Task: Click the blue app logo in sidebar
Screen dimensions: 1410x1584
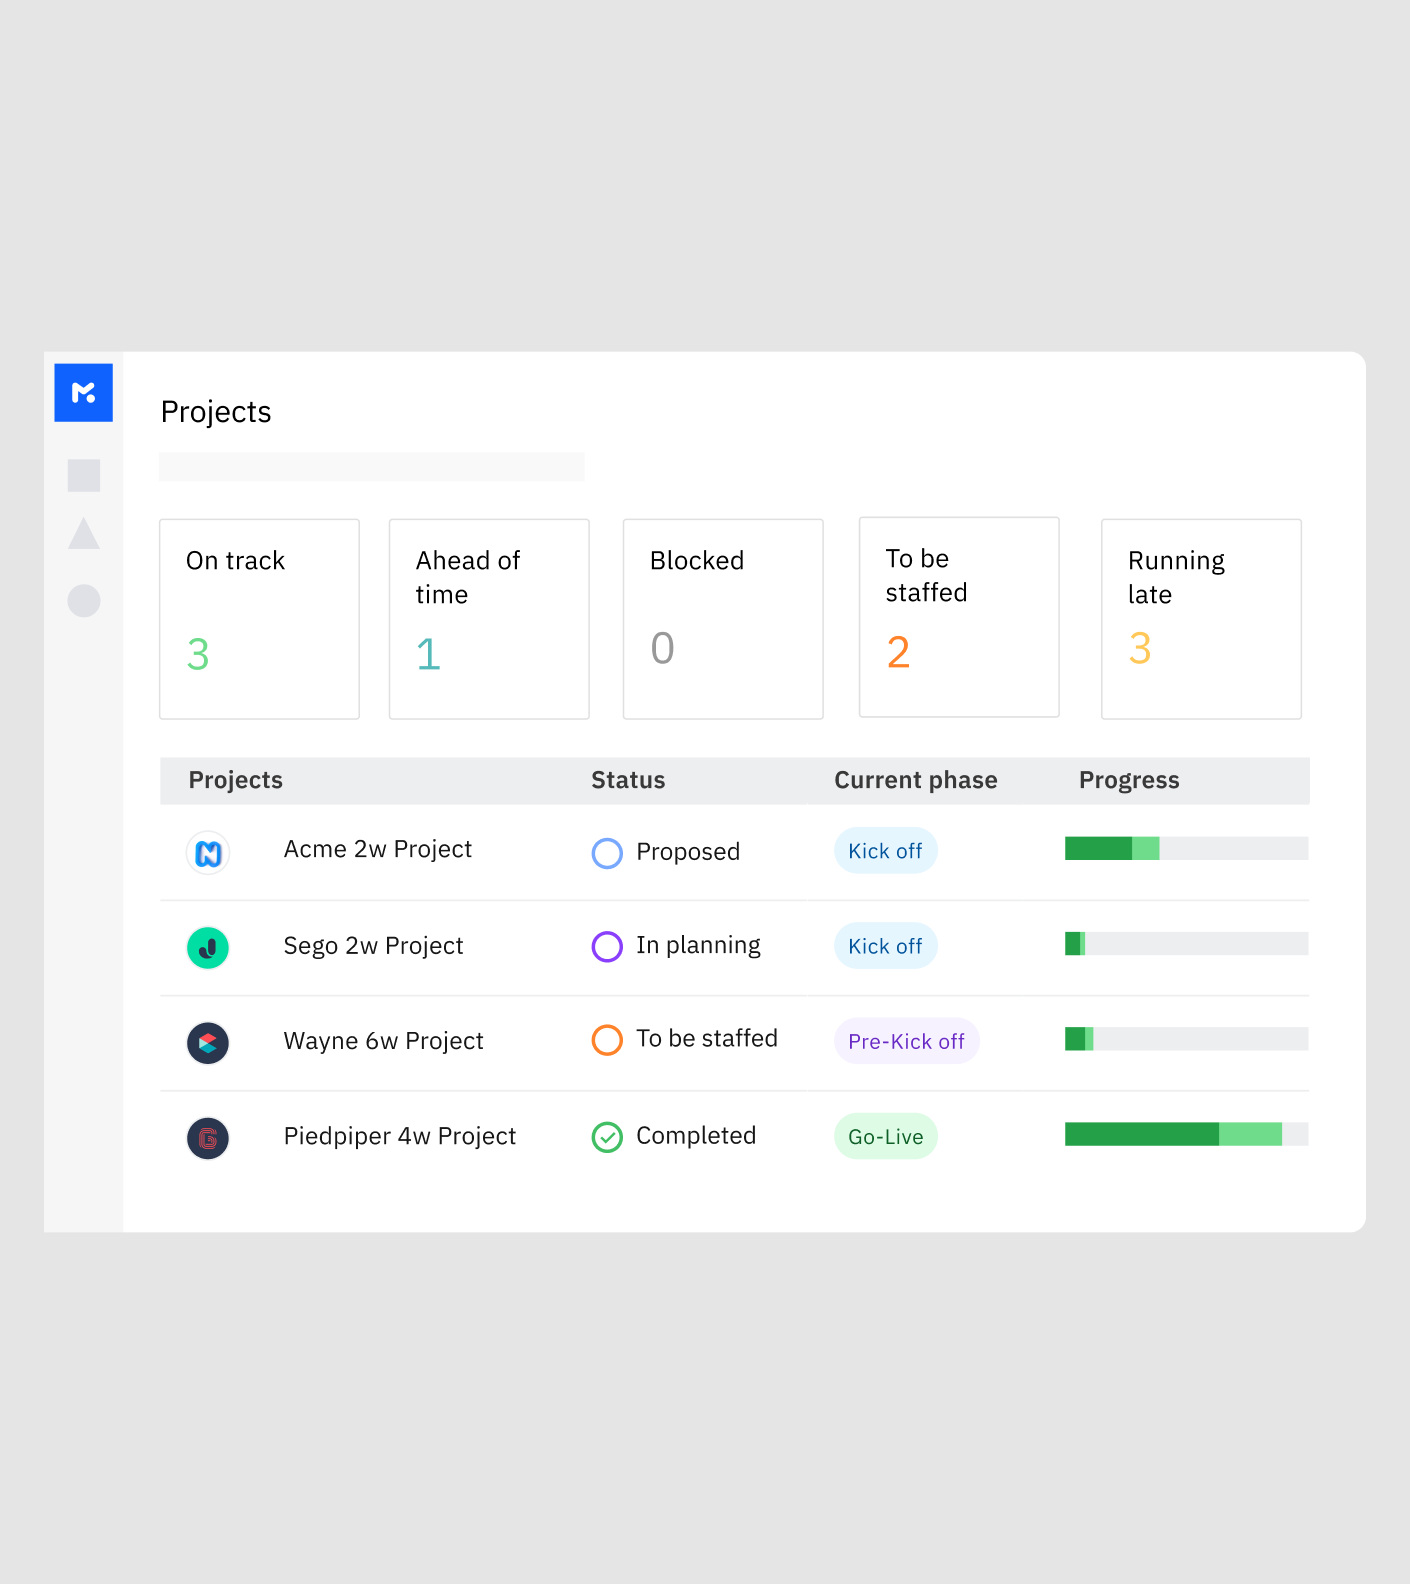Action: [83, 392]
